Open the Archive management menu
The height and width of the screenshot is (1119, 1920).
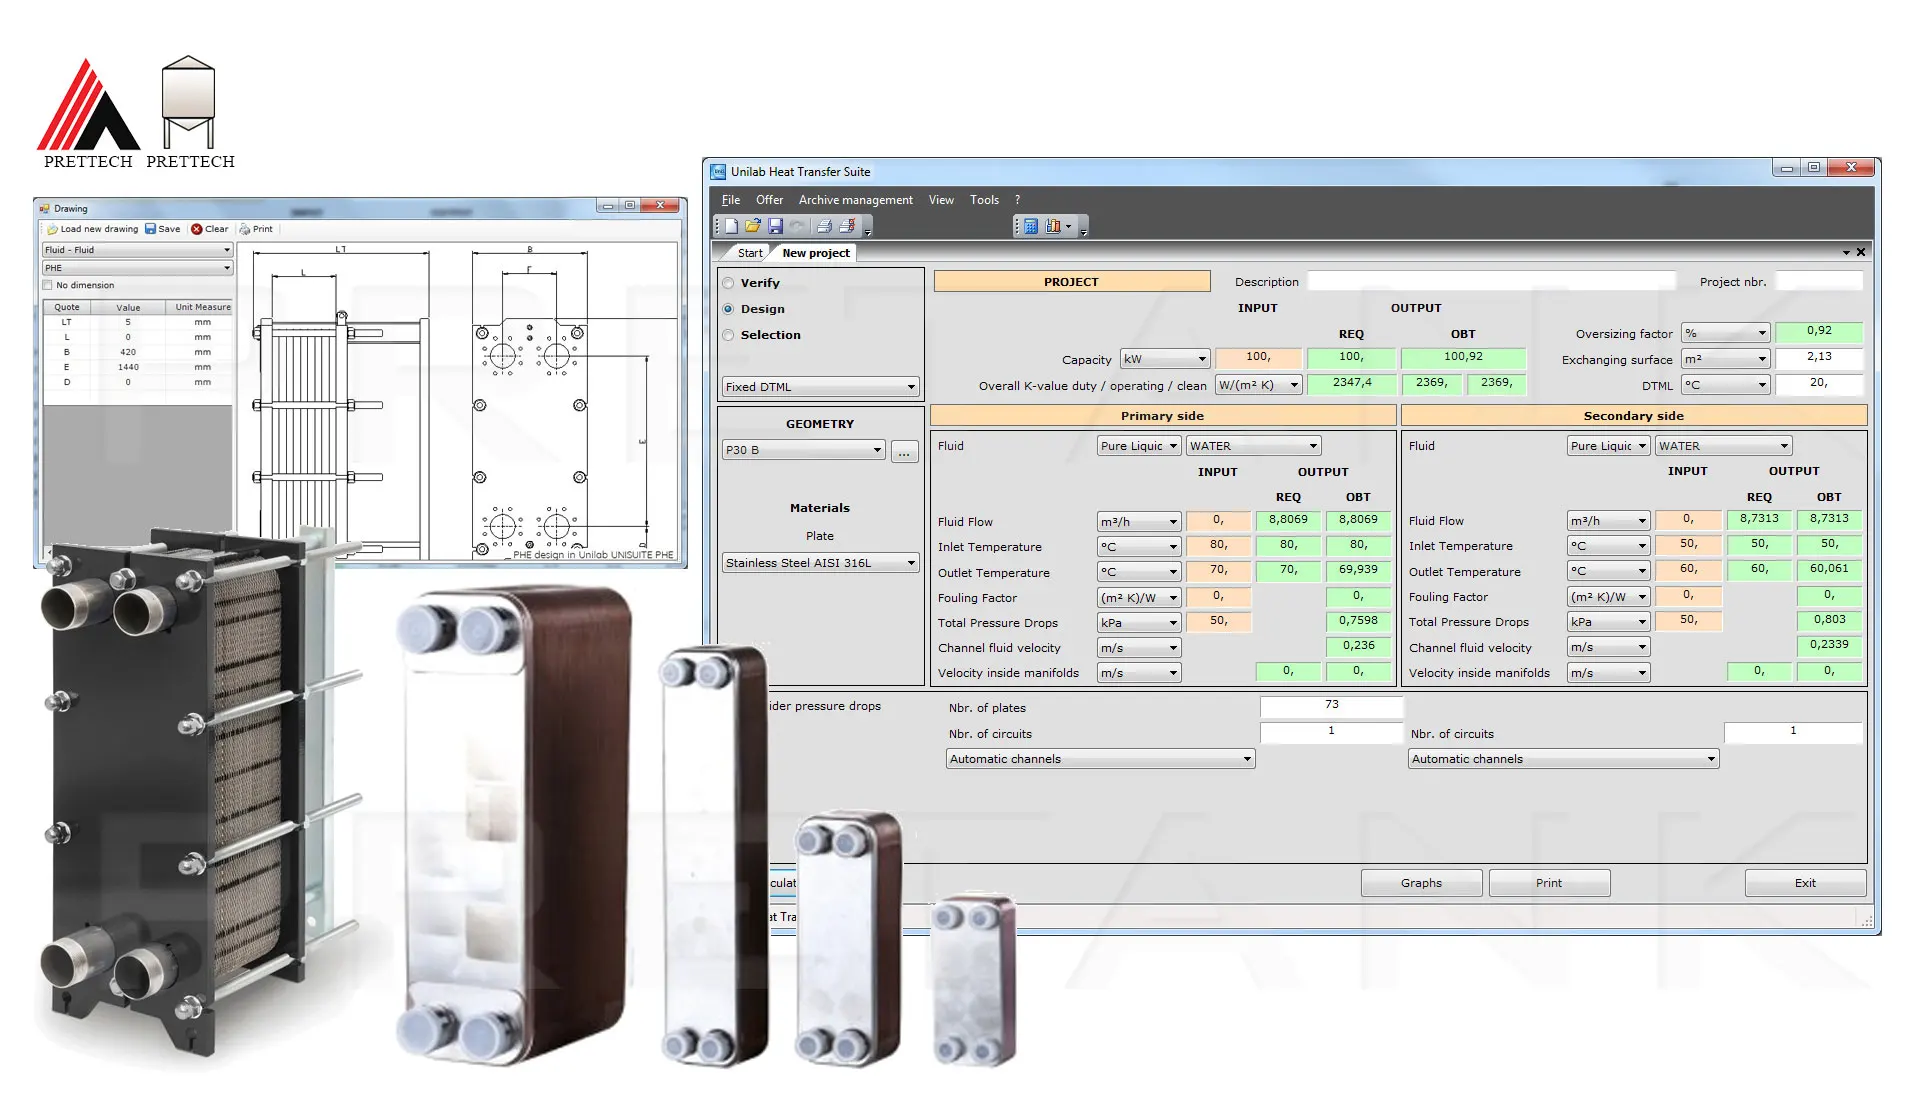(855, 200)
